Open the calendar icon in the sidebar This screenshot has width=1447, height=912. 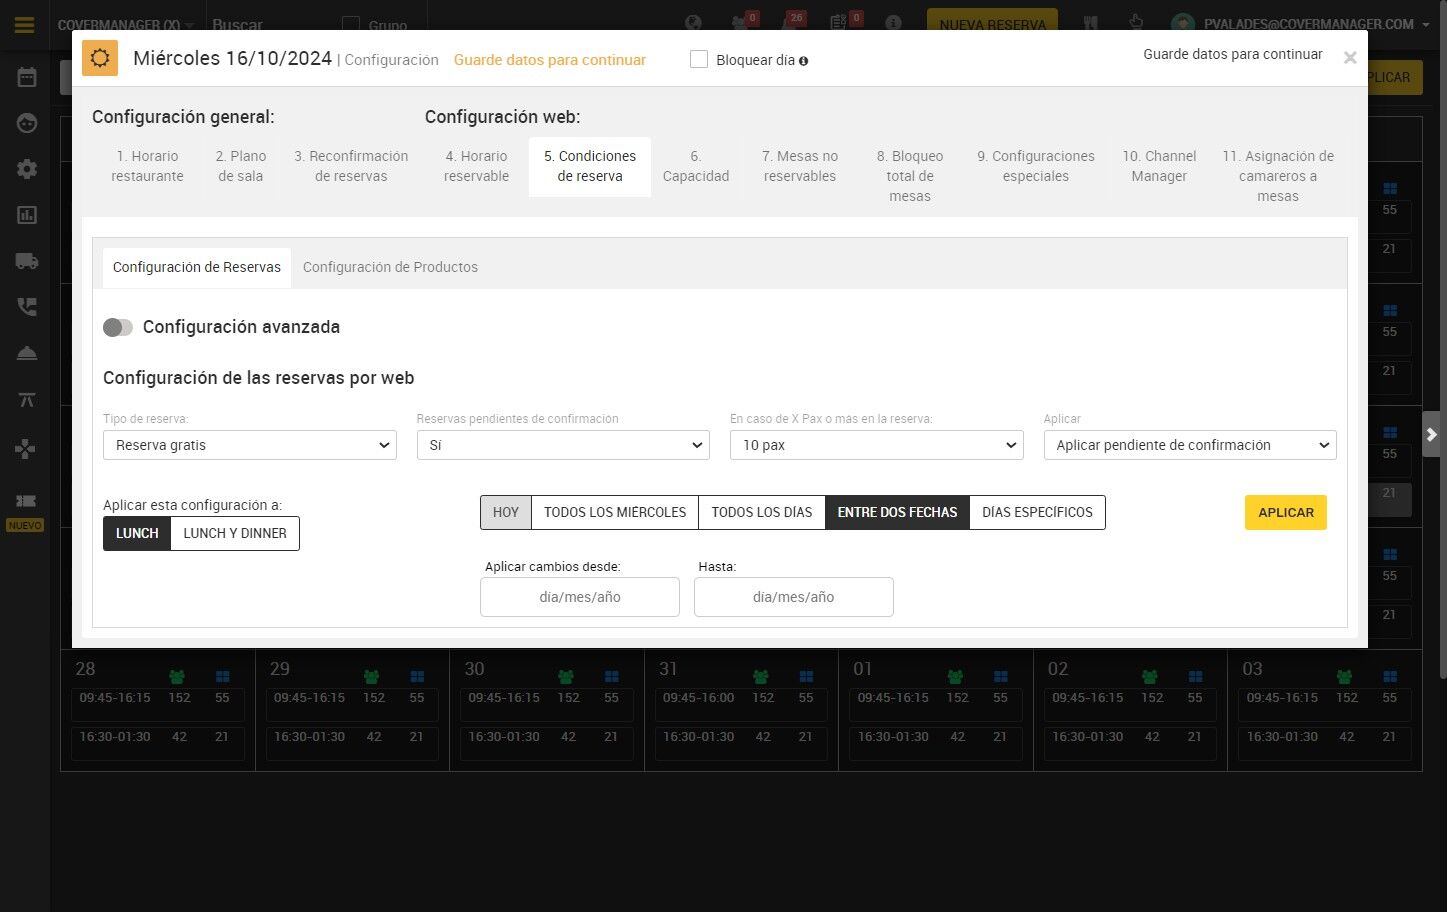[27, 77]
